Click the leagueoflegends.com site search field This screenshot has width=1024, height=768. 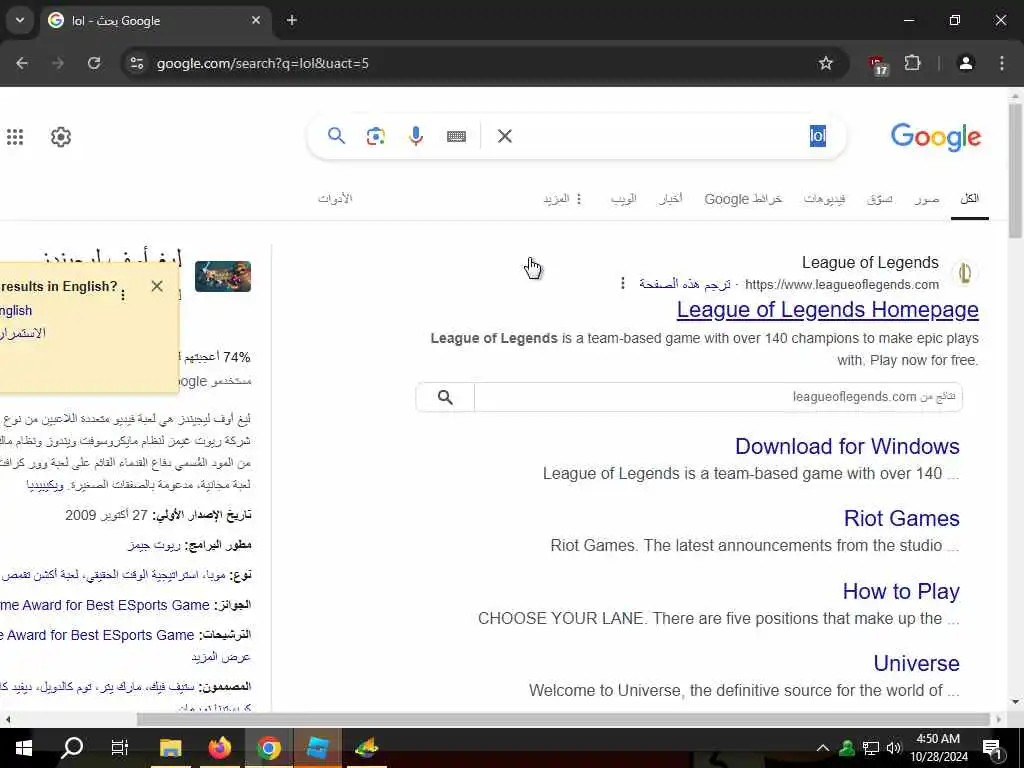click(x=718, y=397)
